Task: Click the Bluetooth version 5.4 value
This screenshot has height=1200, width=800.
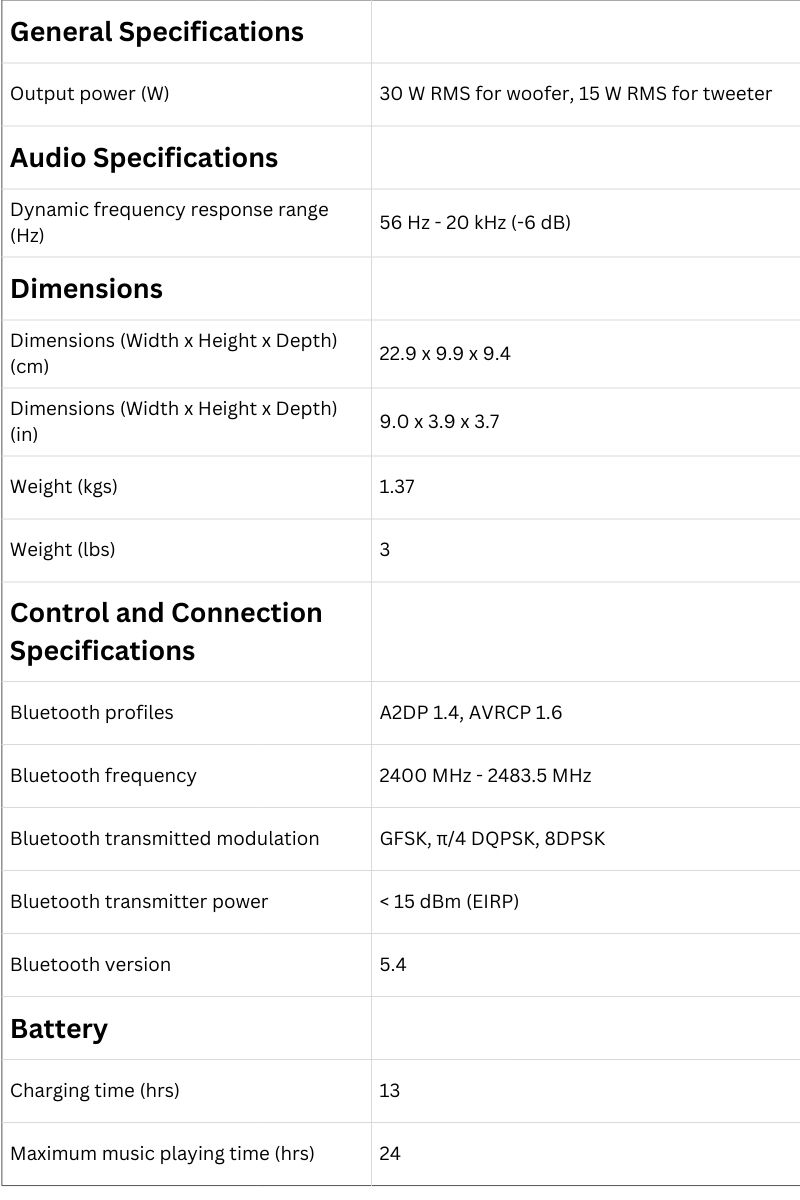Action: [393, 965]
